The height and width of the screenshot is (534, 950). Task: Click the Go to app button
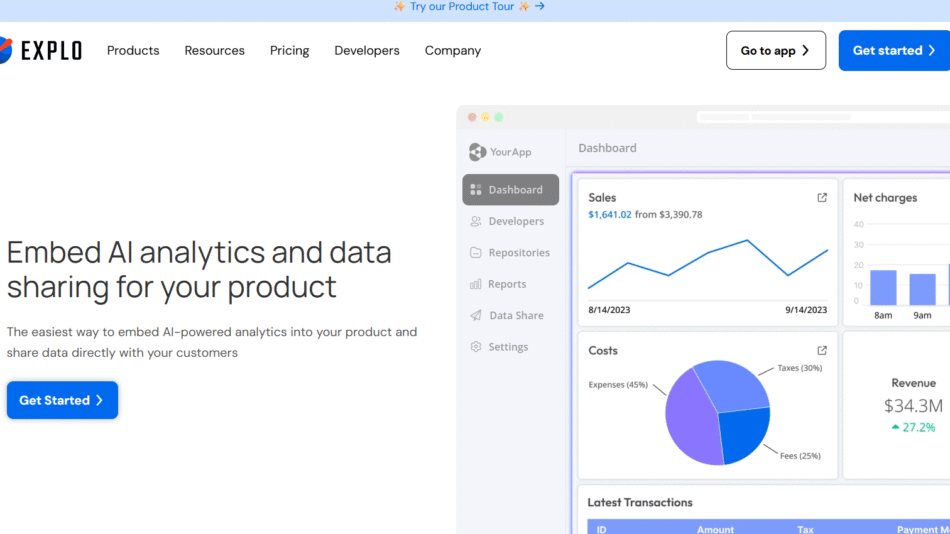(775, 51)
